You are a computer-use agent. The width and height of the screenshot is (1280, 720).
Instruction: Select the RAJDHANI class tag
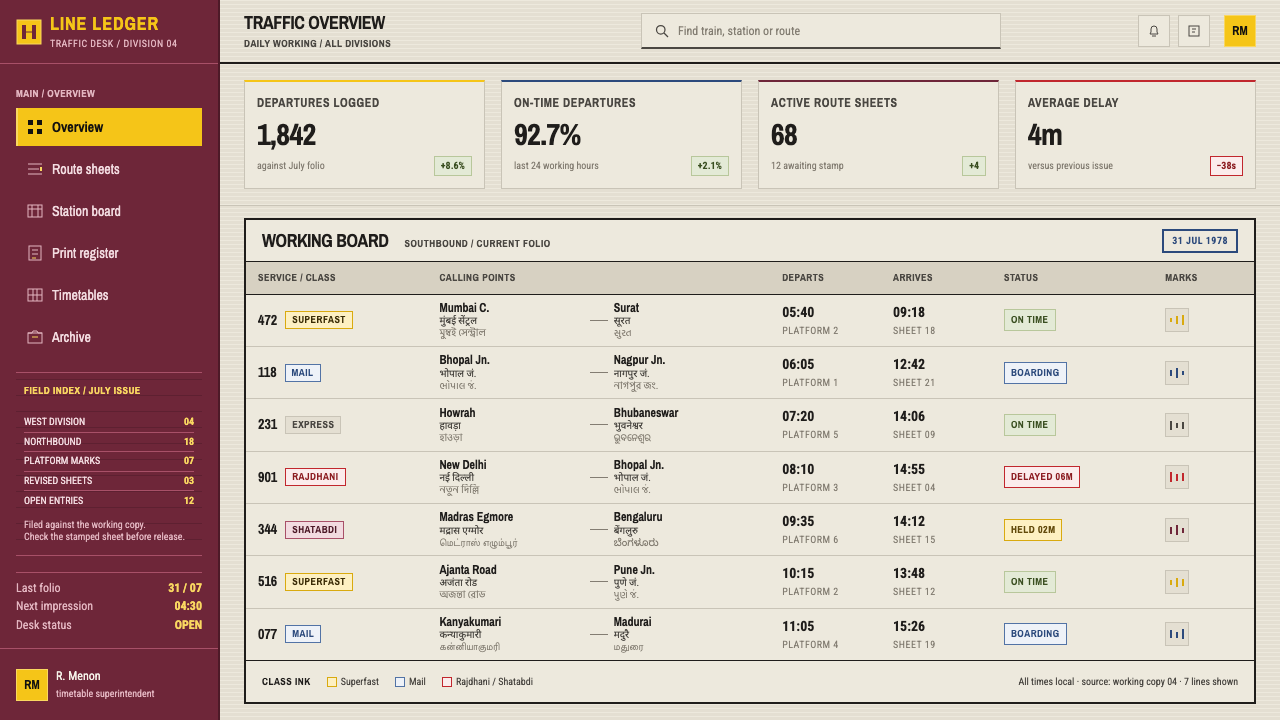point(315,477)
